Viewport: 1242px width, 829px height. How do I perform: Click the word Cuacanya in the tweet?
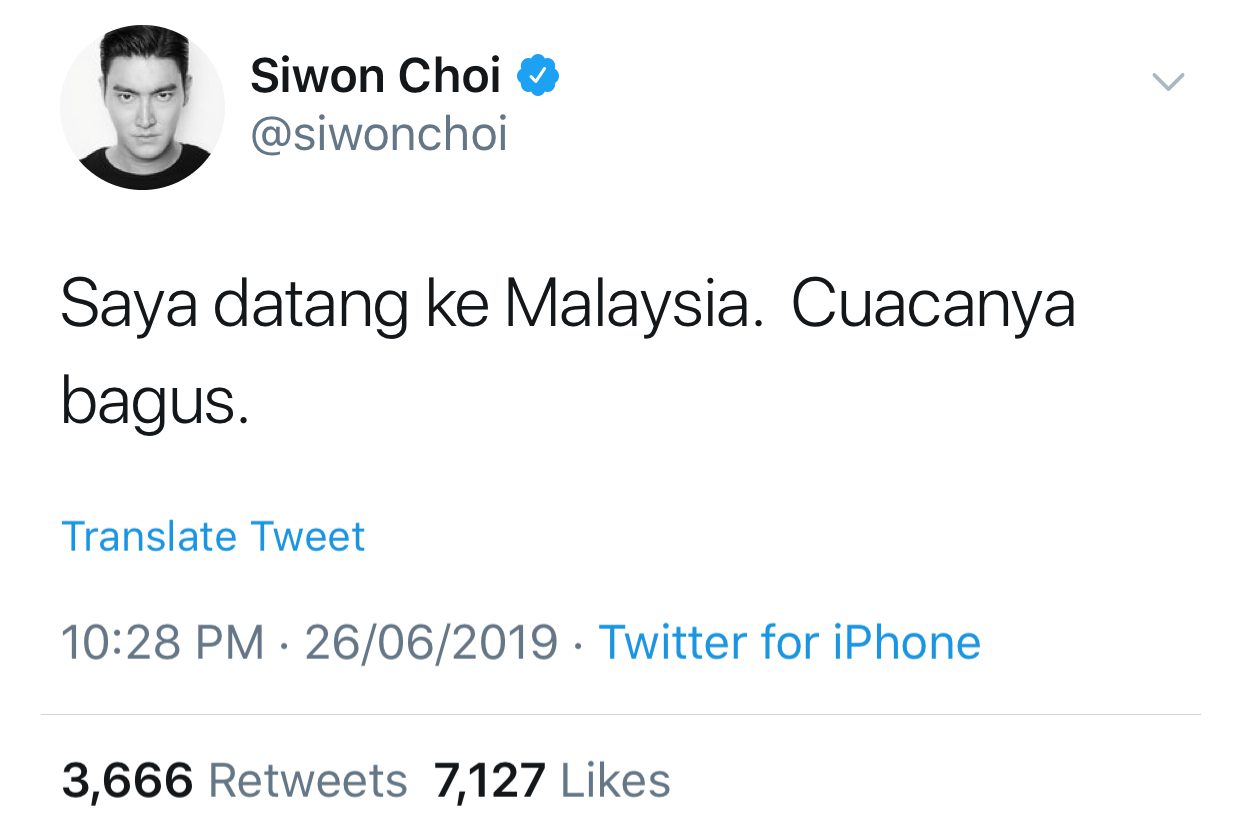(933, 307)
